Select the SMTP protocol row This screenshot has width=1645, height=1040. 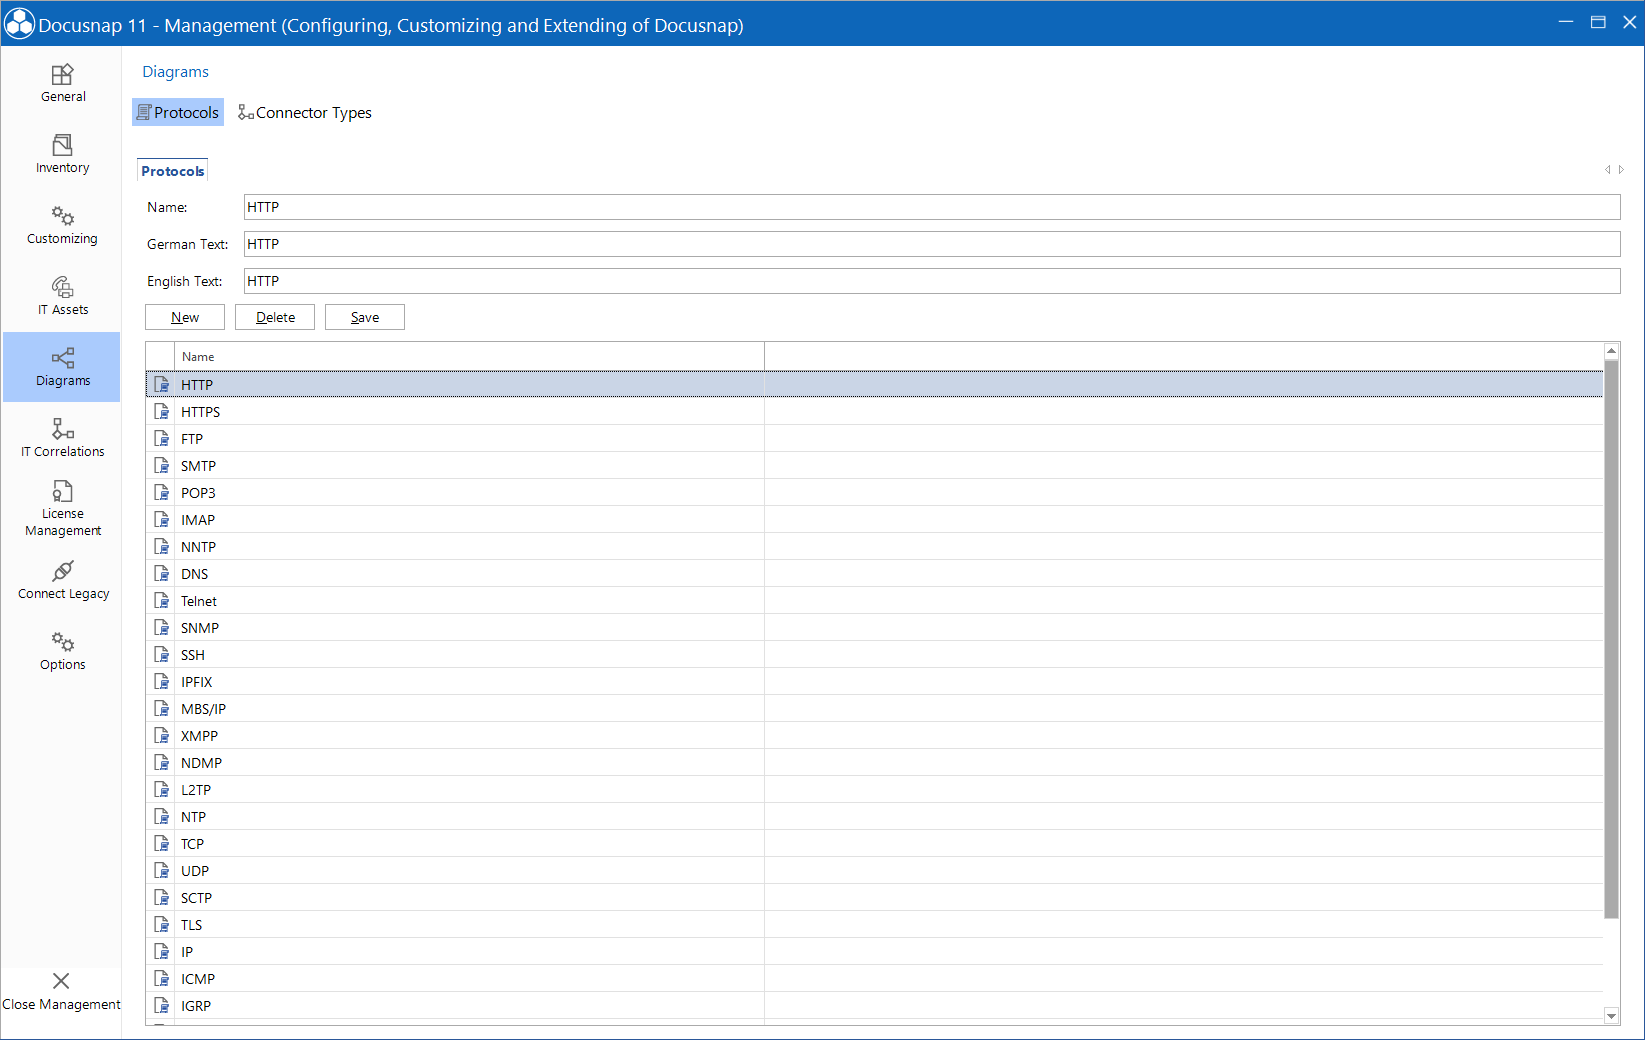[400, 465]
